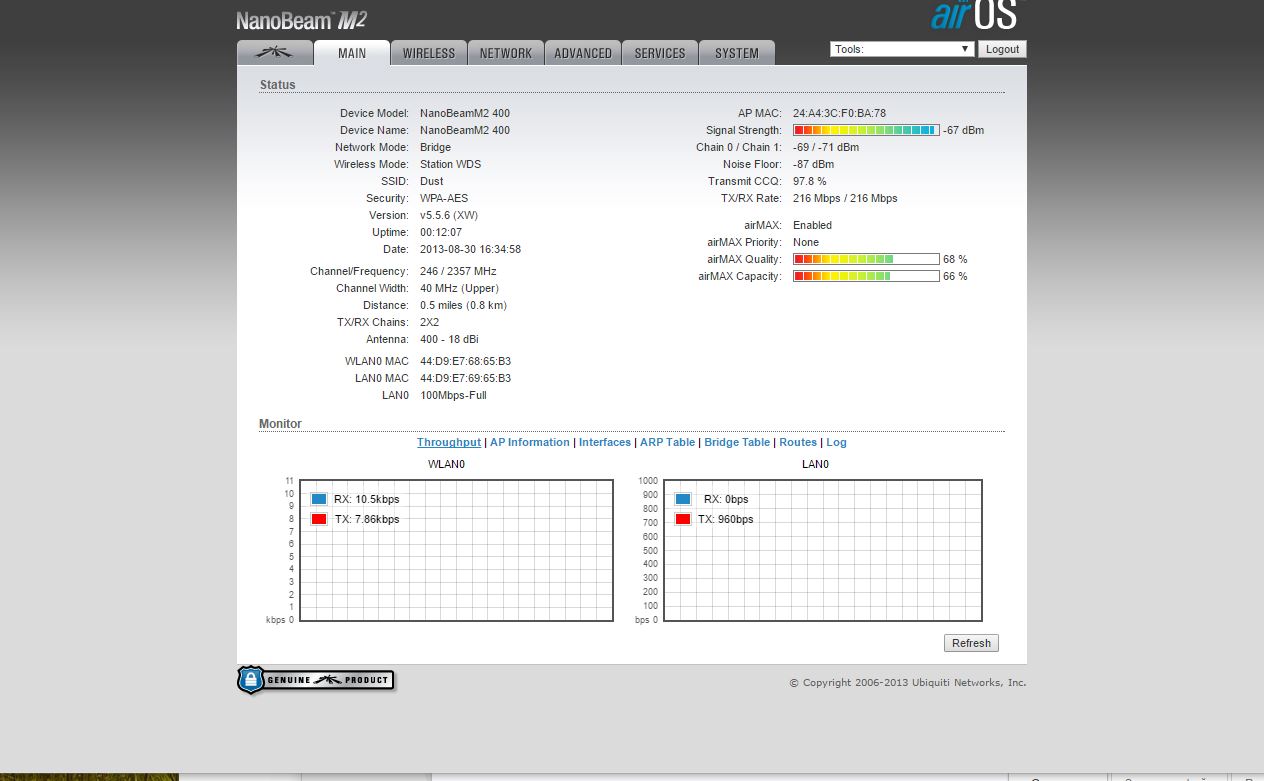This screenshot has height=781, width=1264.
Task: Click the airMAX Quality bar
Action: click(x=866, y=259)
